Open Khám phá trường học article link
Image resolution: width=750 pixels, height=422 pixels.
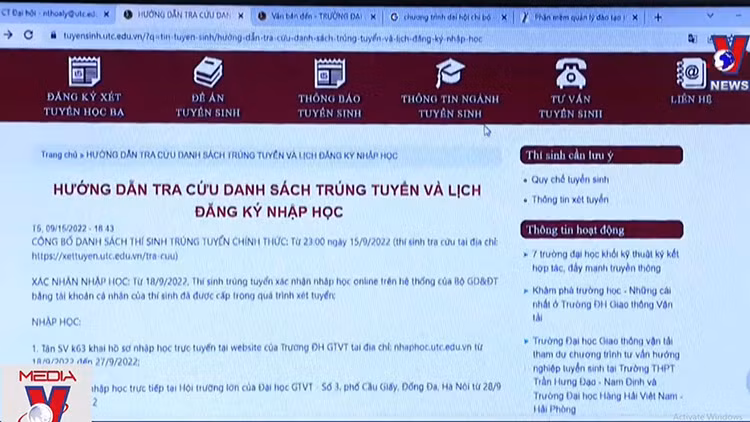pyautogui.click(x=603, y=304)
